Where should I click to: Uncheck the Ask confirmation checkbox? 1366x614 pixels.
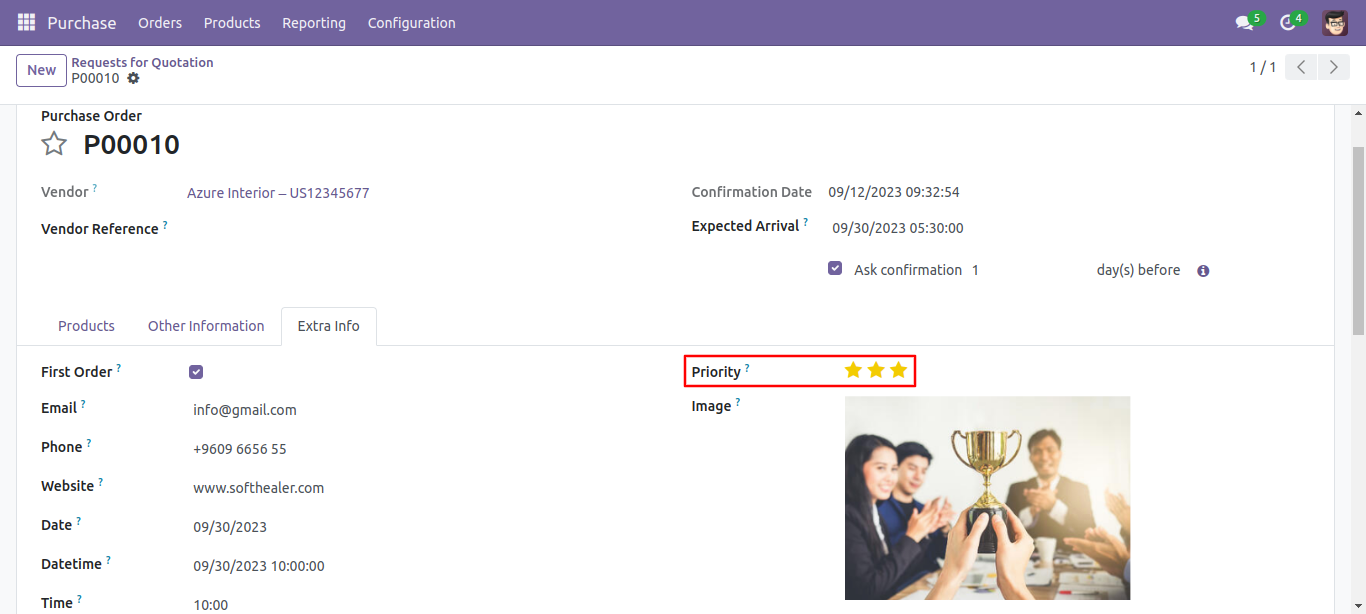835,269
